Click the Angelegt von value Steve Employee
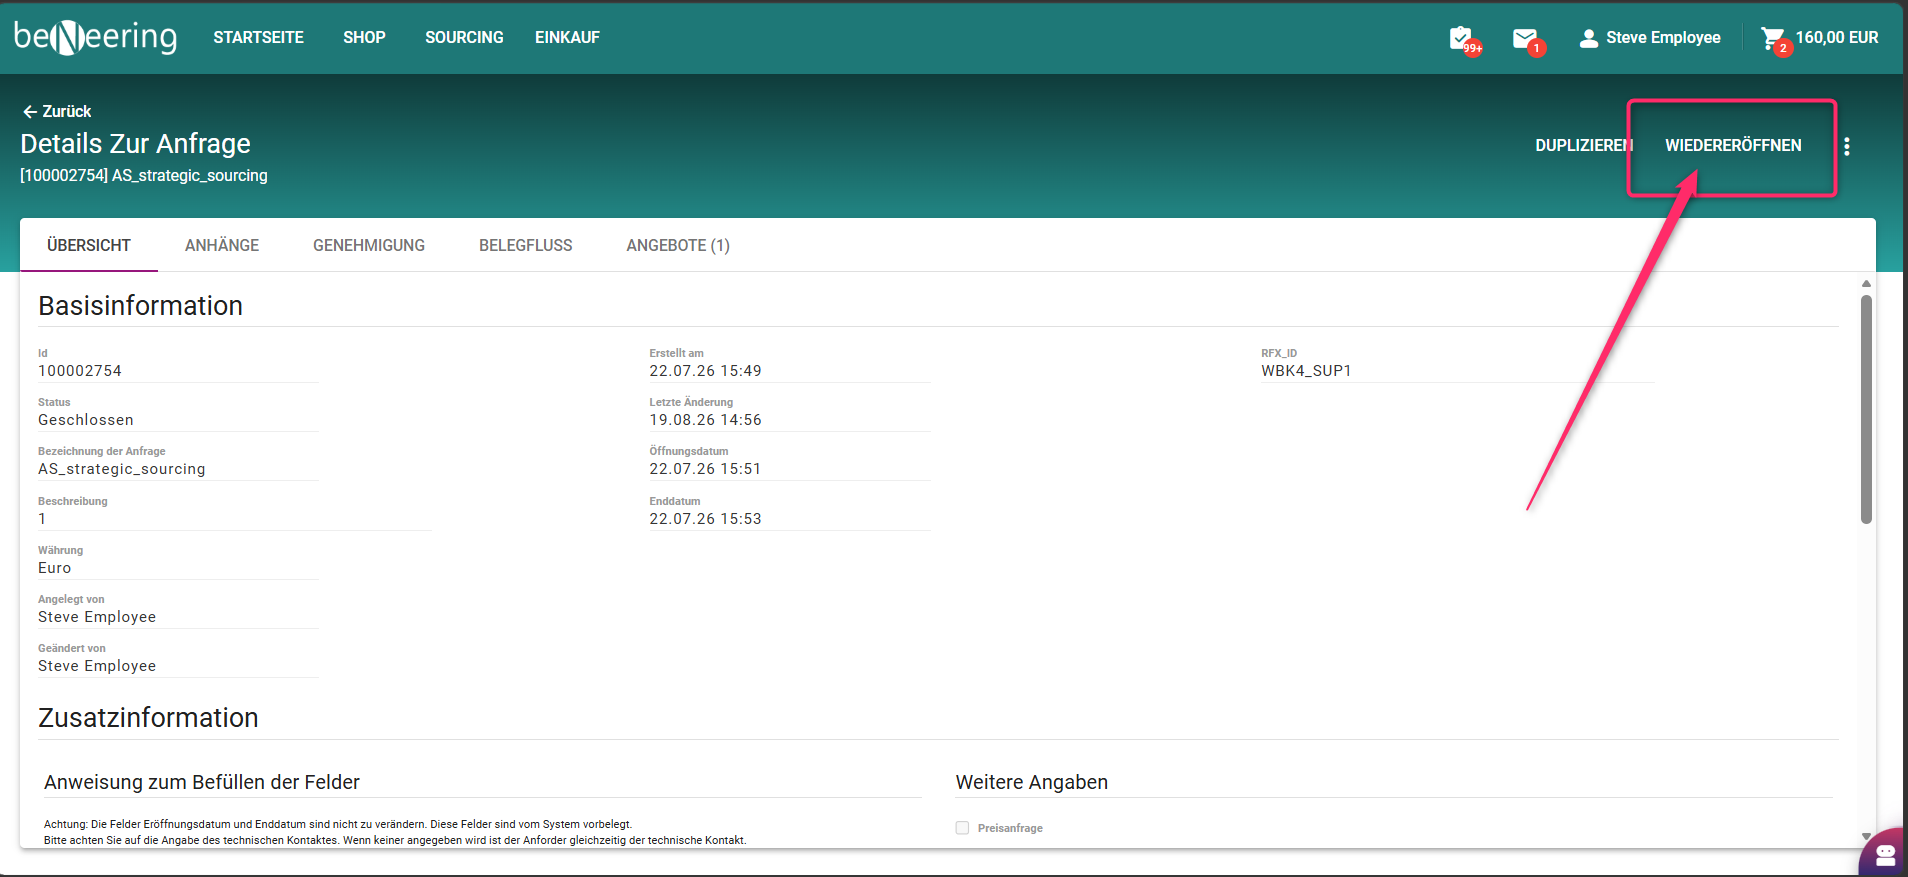 pos(97,617)
